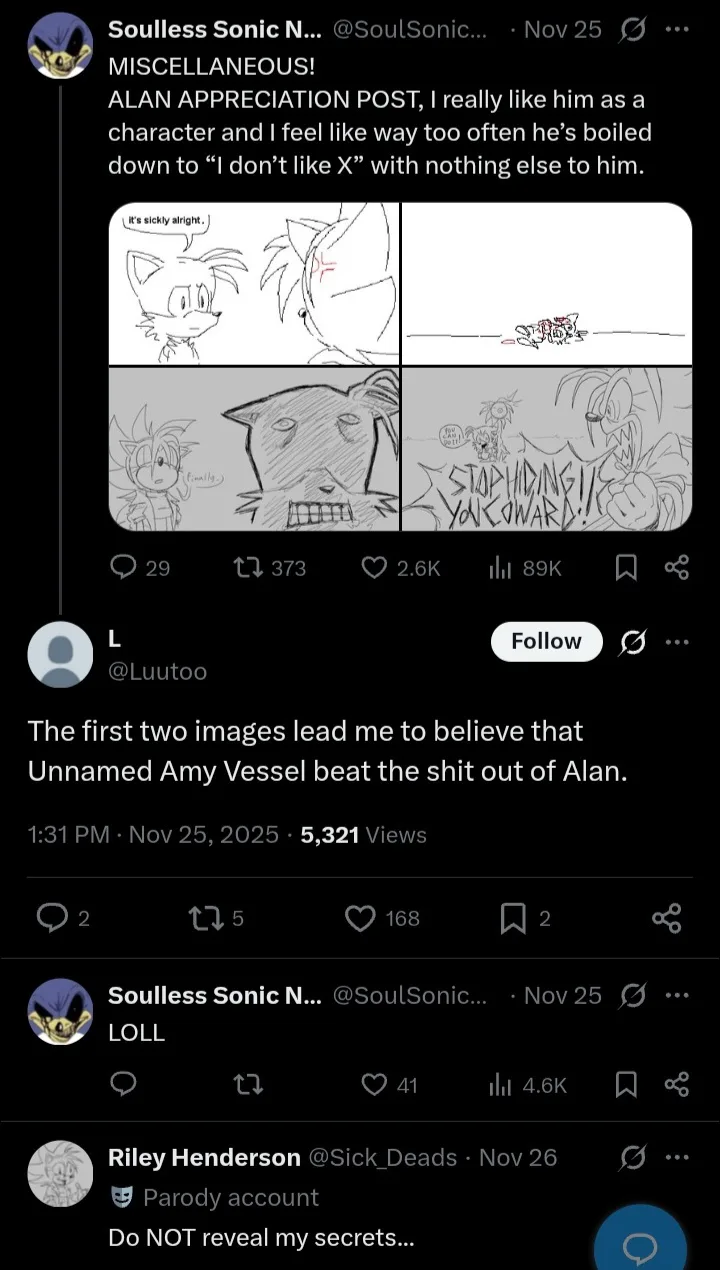Bookmark L's reply with 2 bookmarks
The height and width of the screenshot is (1270, 720).
(511, 918)
